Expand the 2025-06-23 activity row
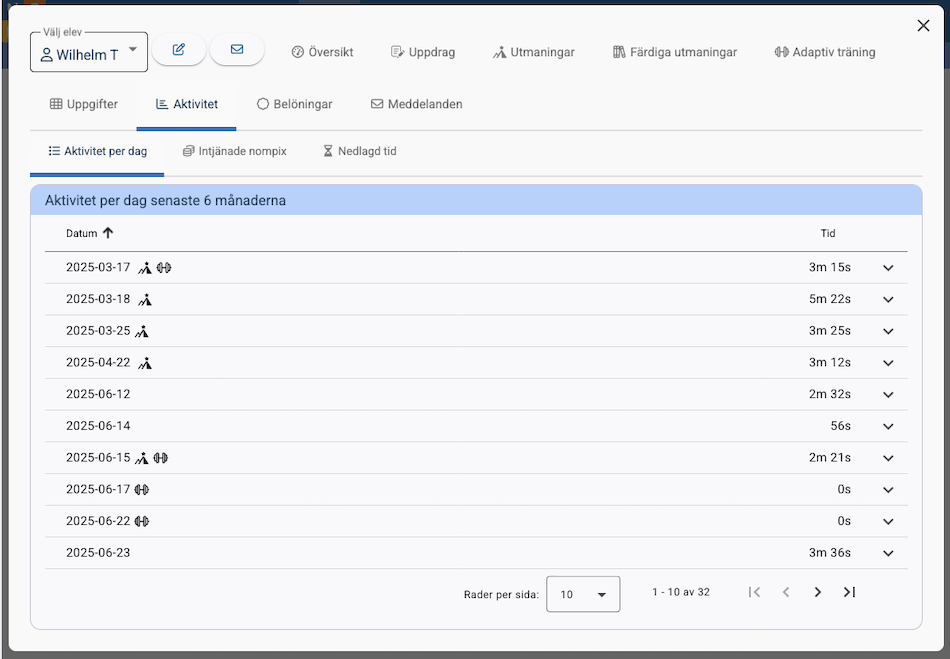950x659 pixels. [x=888, y=553]
